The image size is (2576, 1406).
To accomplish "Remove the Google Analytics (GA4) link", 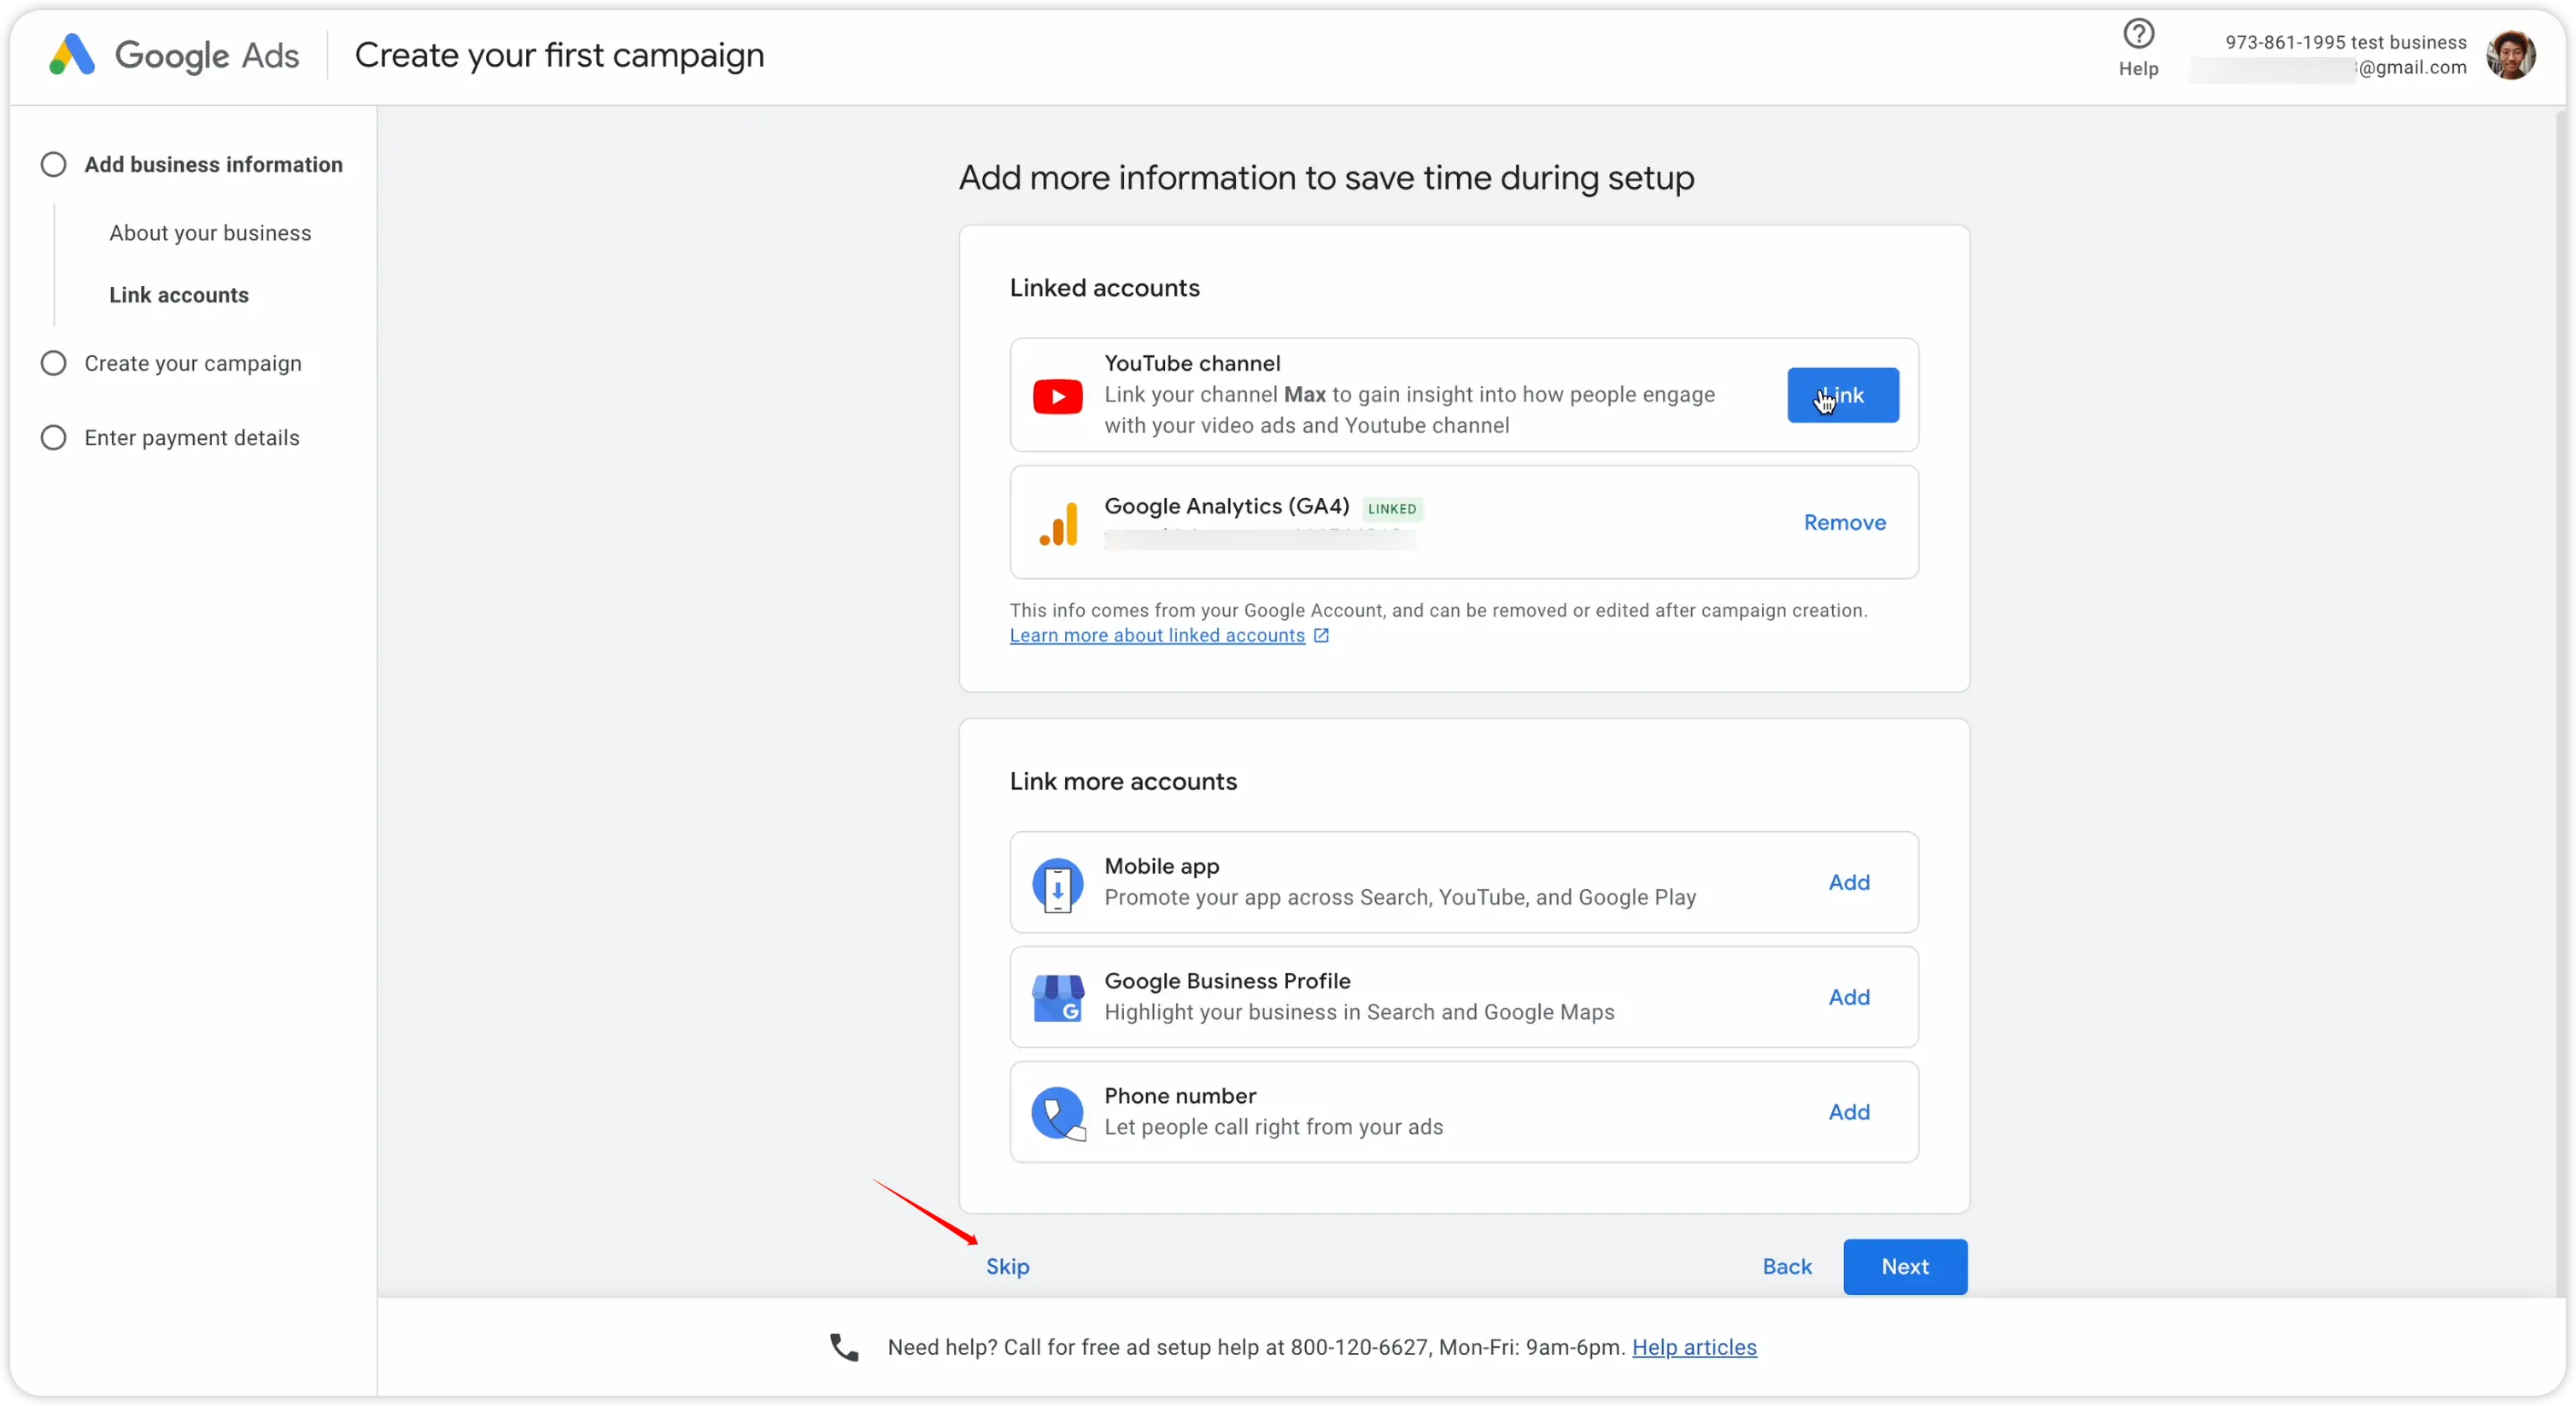I will [1844, 522].
